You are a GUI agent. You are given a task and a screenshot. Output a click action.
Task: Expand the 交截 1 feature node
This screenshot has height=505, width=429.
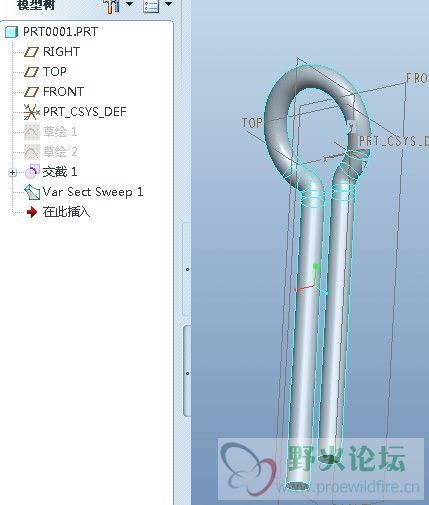coord(13,172)
